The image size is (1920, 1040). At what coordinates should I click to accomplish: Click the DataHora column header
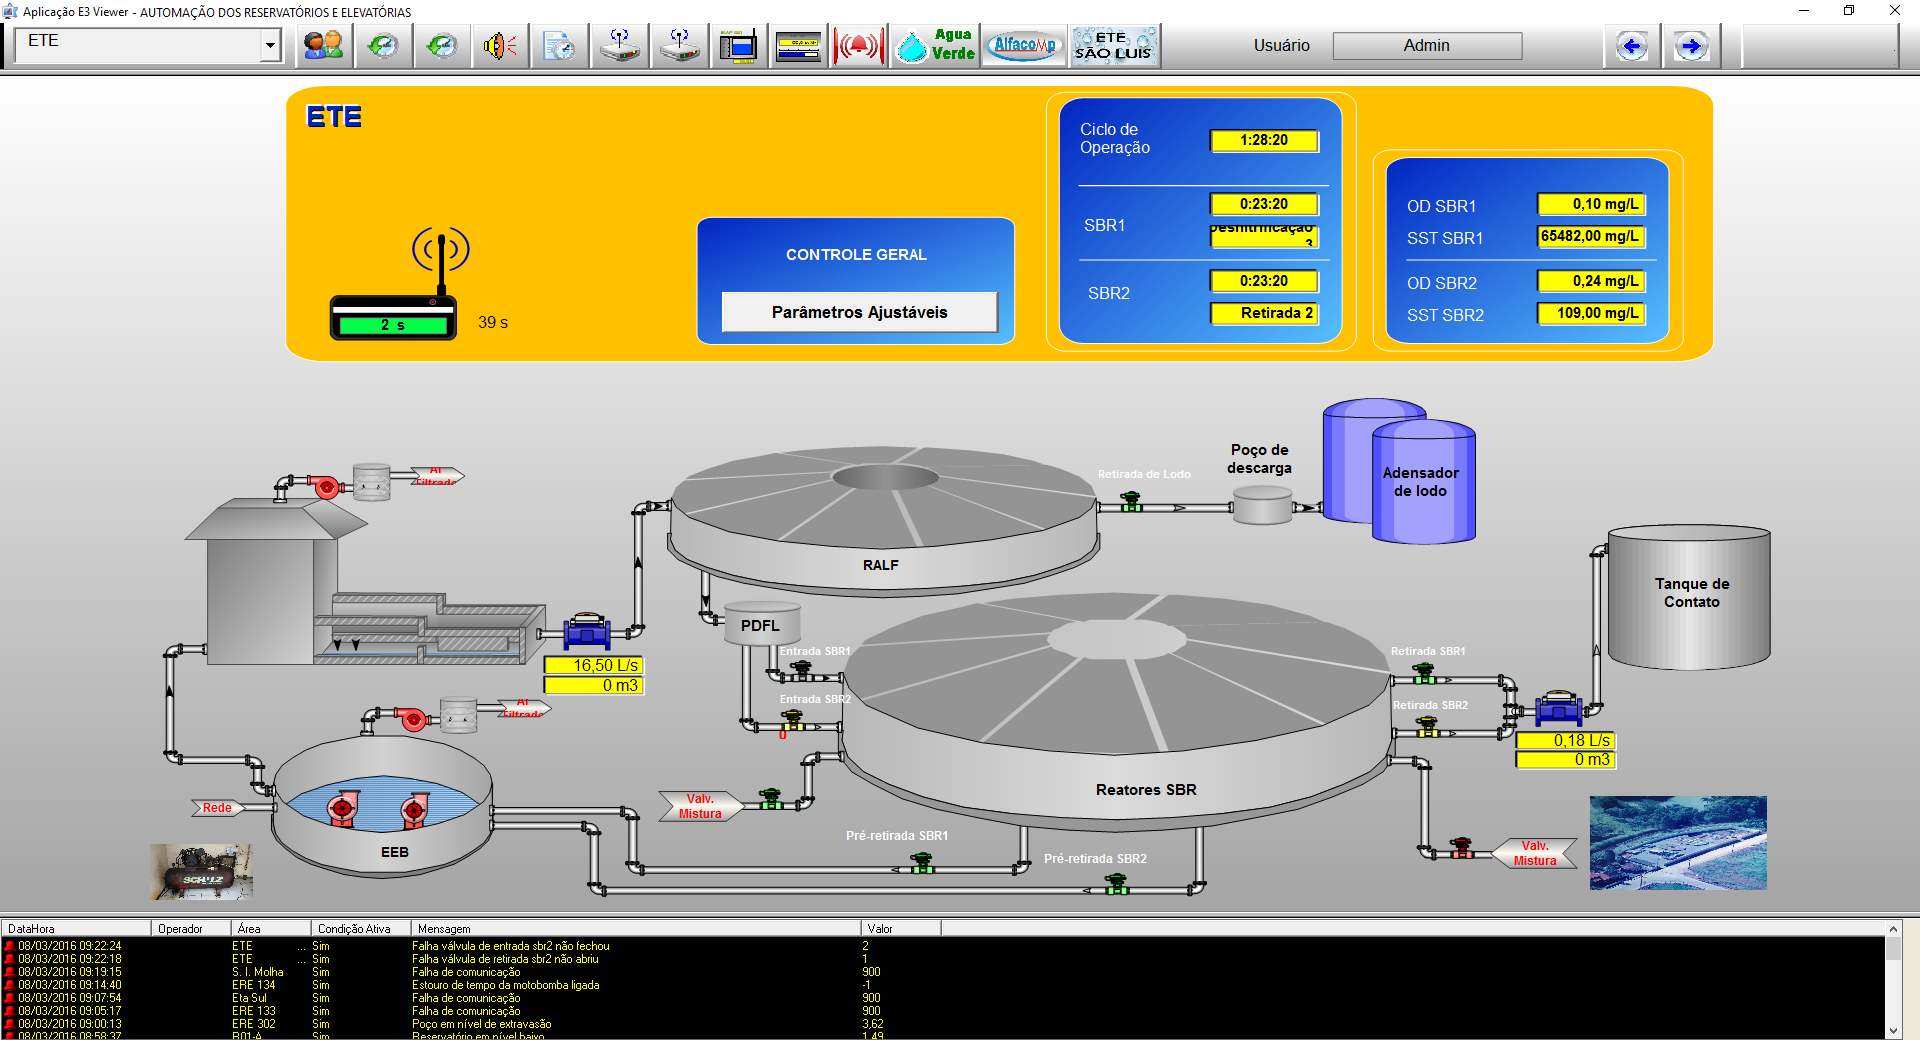coord(76,929)
